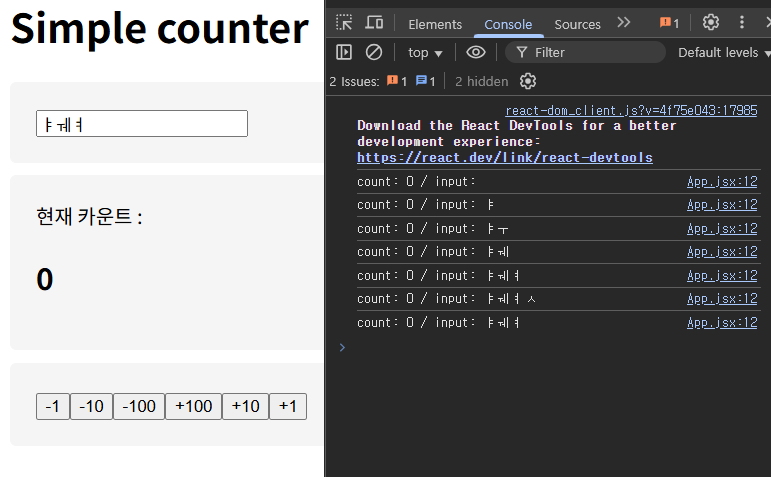
Task: Open the react-dom_client.js source link
Action: pos(631,110)
